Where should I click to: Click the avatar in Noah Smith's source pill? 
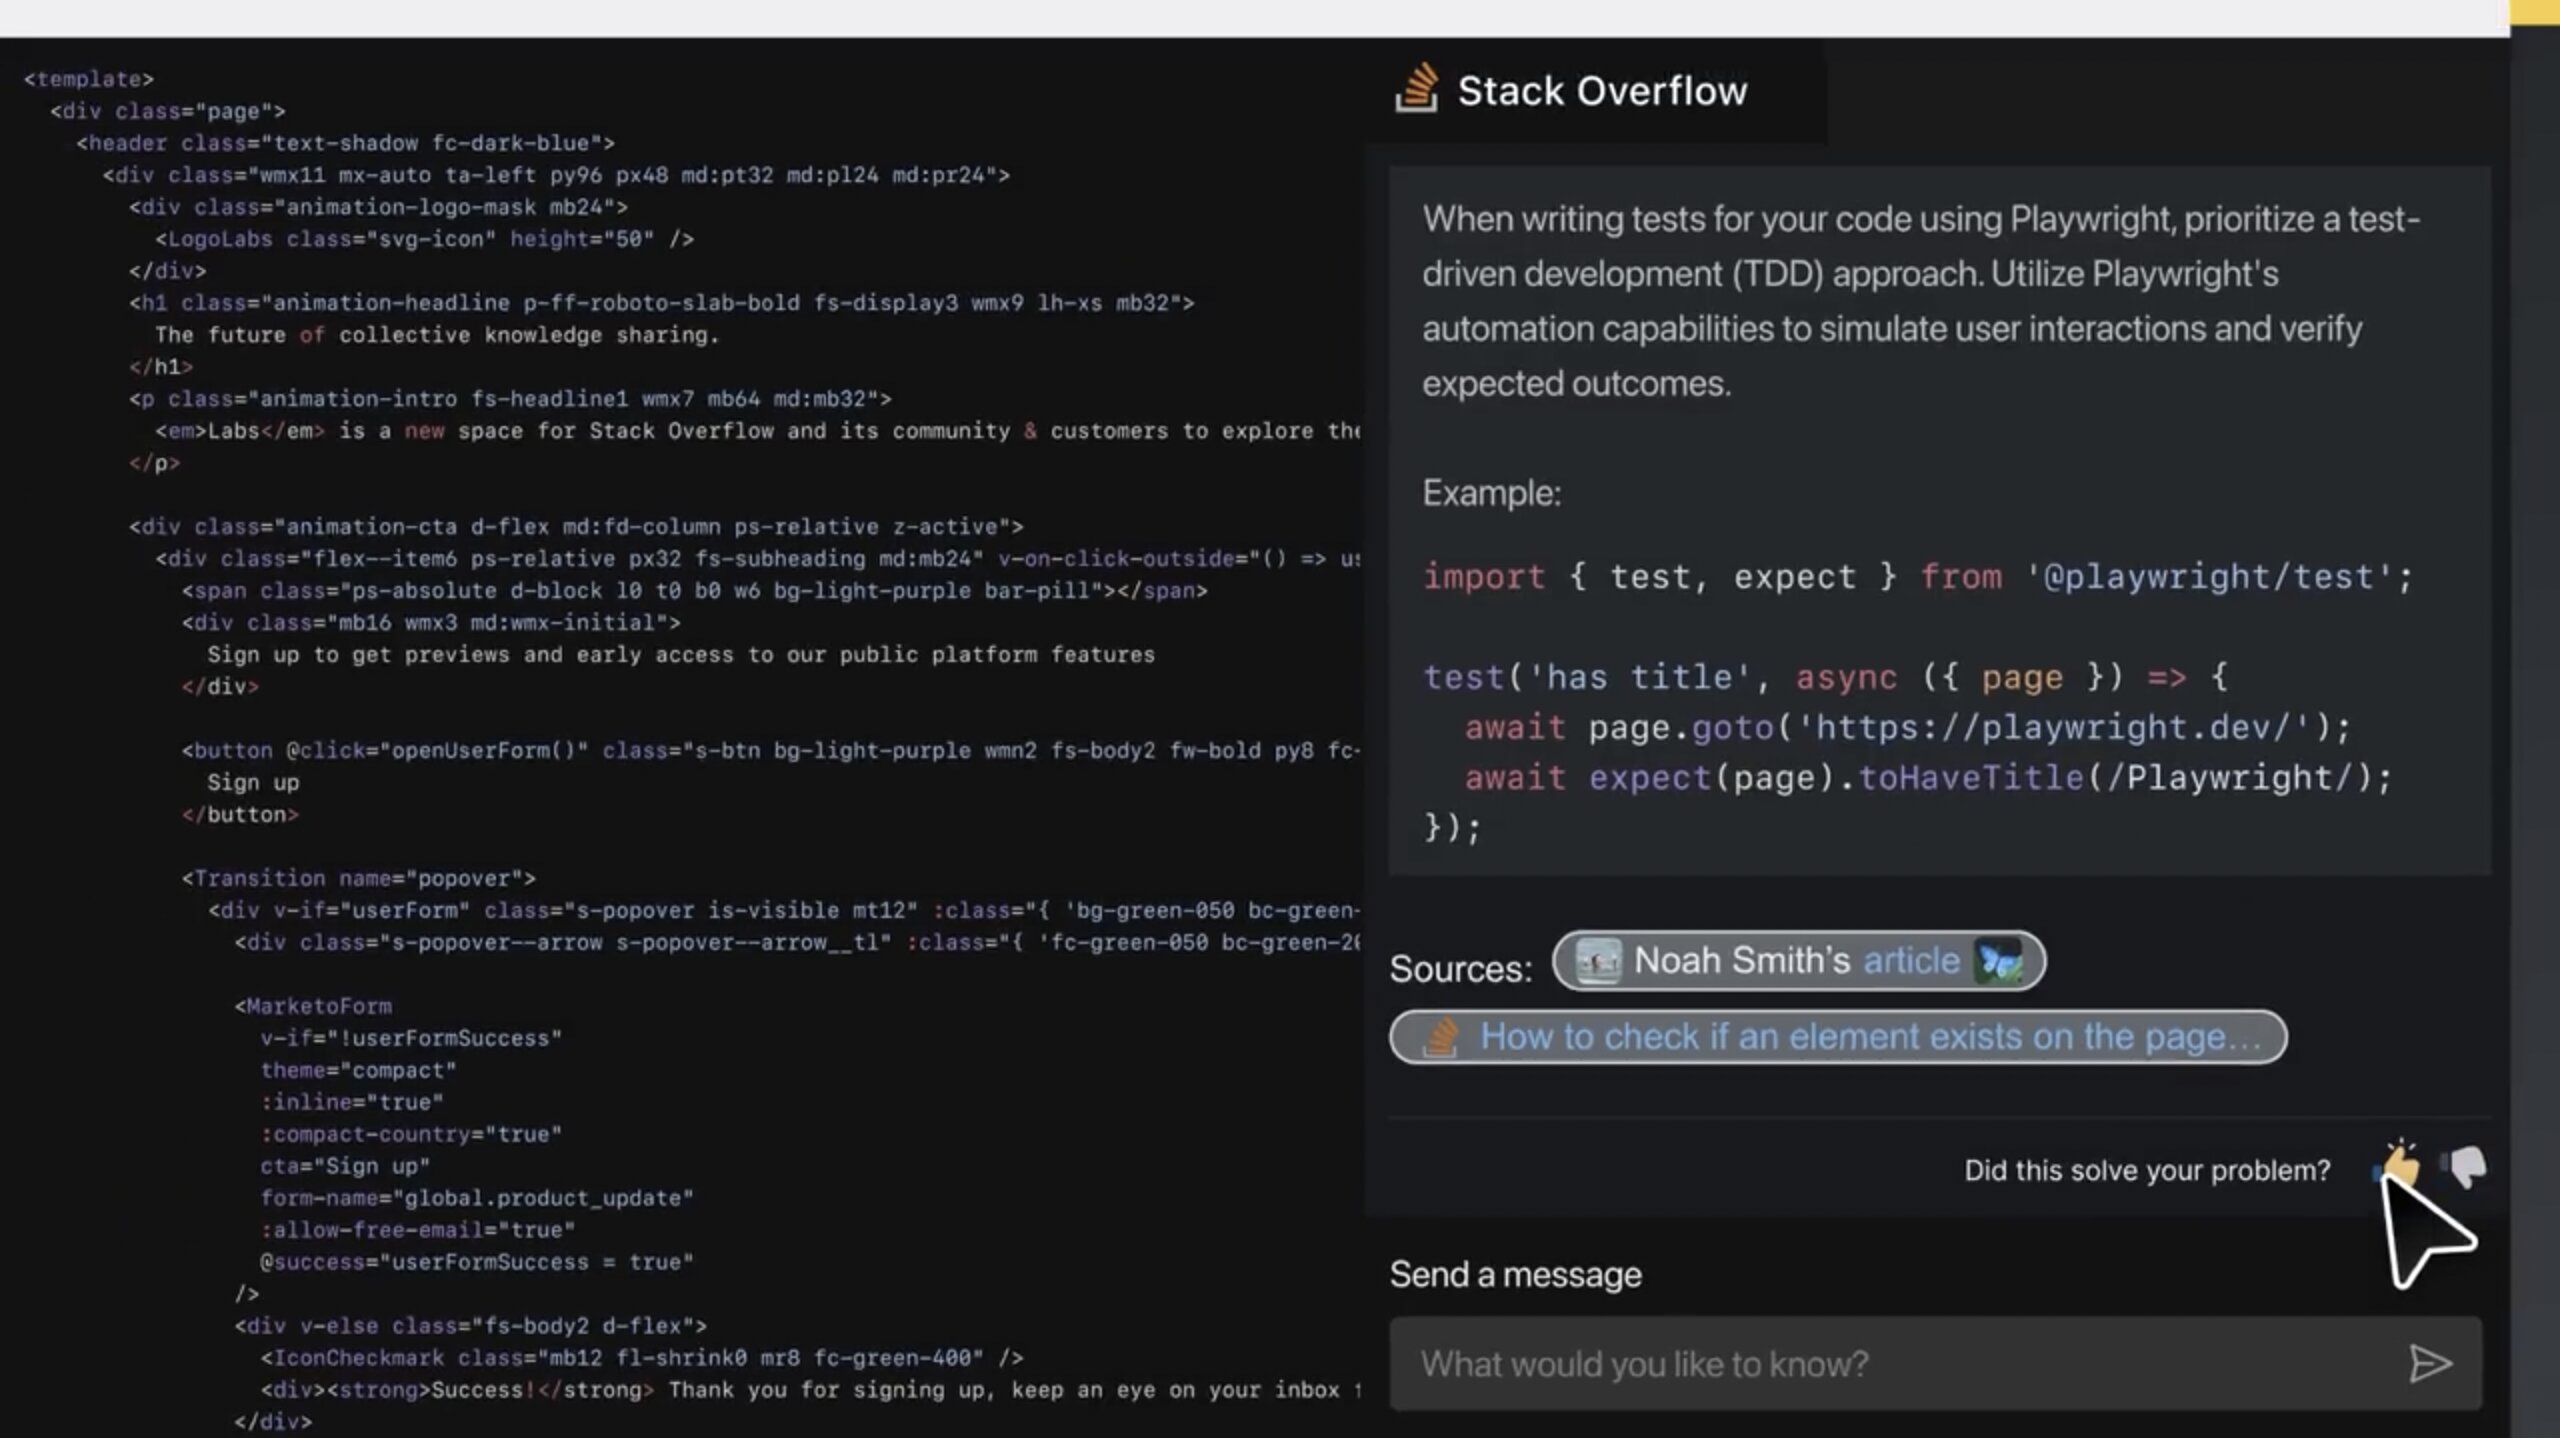click(x=1598, y=961)
